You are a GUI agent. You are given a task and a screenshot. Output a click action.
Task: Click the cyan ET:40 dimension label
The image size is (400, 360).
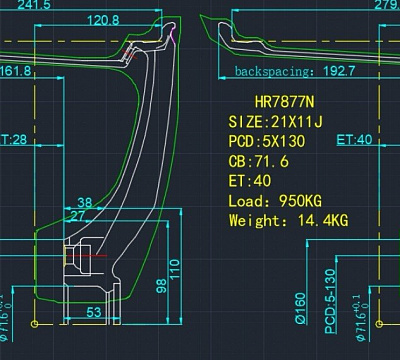pyautogui.click(x=354, y=139)
